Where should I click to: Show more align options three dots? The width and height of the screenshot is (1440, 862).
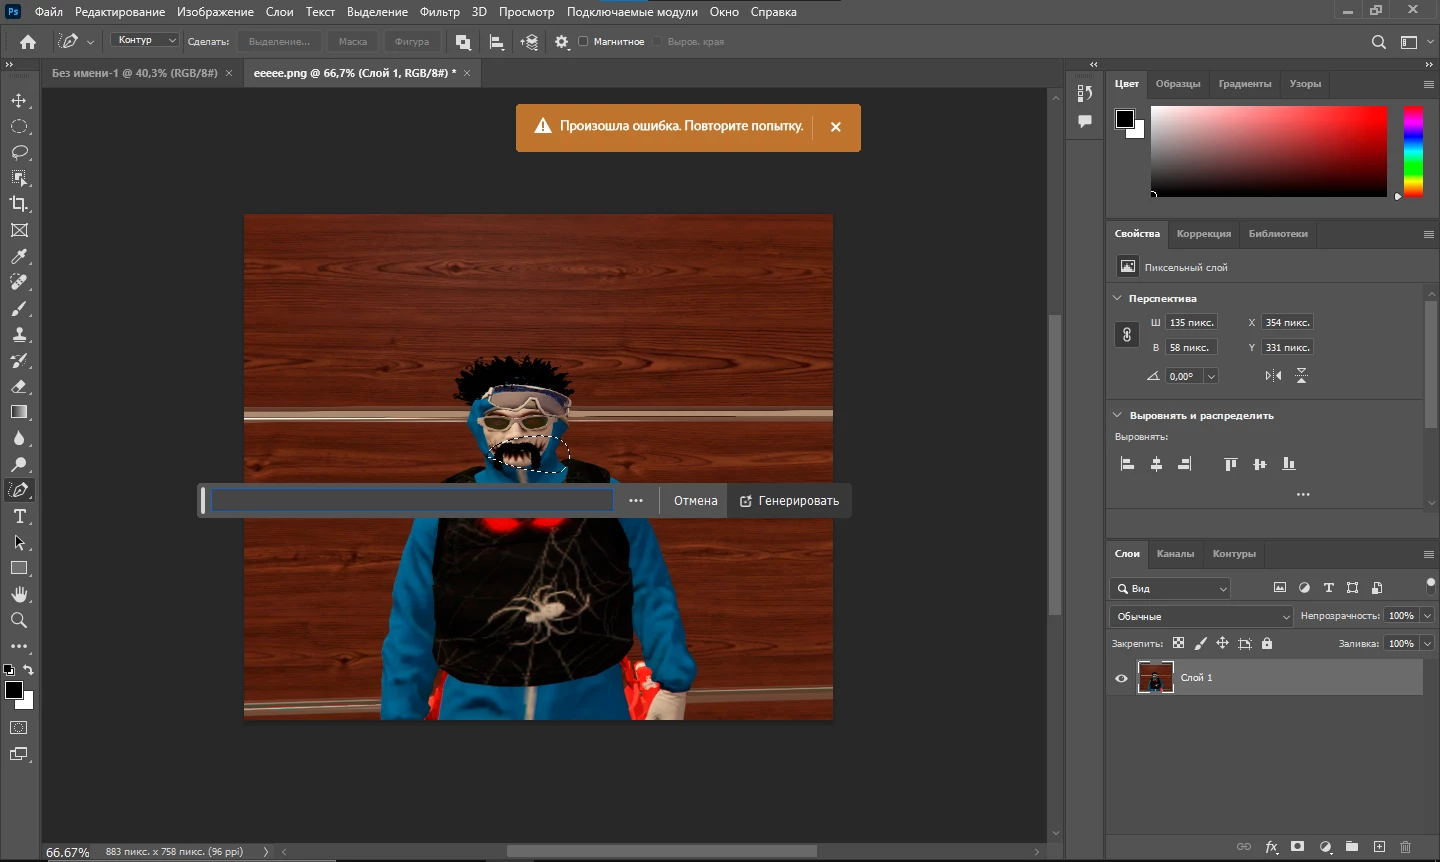coord(1303,494)
